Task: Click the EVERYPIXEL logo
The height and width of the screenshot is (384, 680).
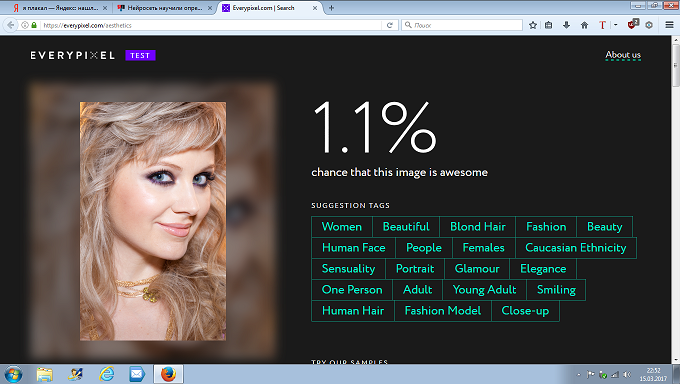Action: (72, 56)
